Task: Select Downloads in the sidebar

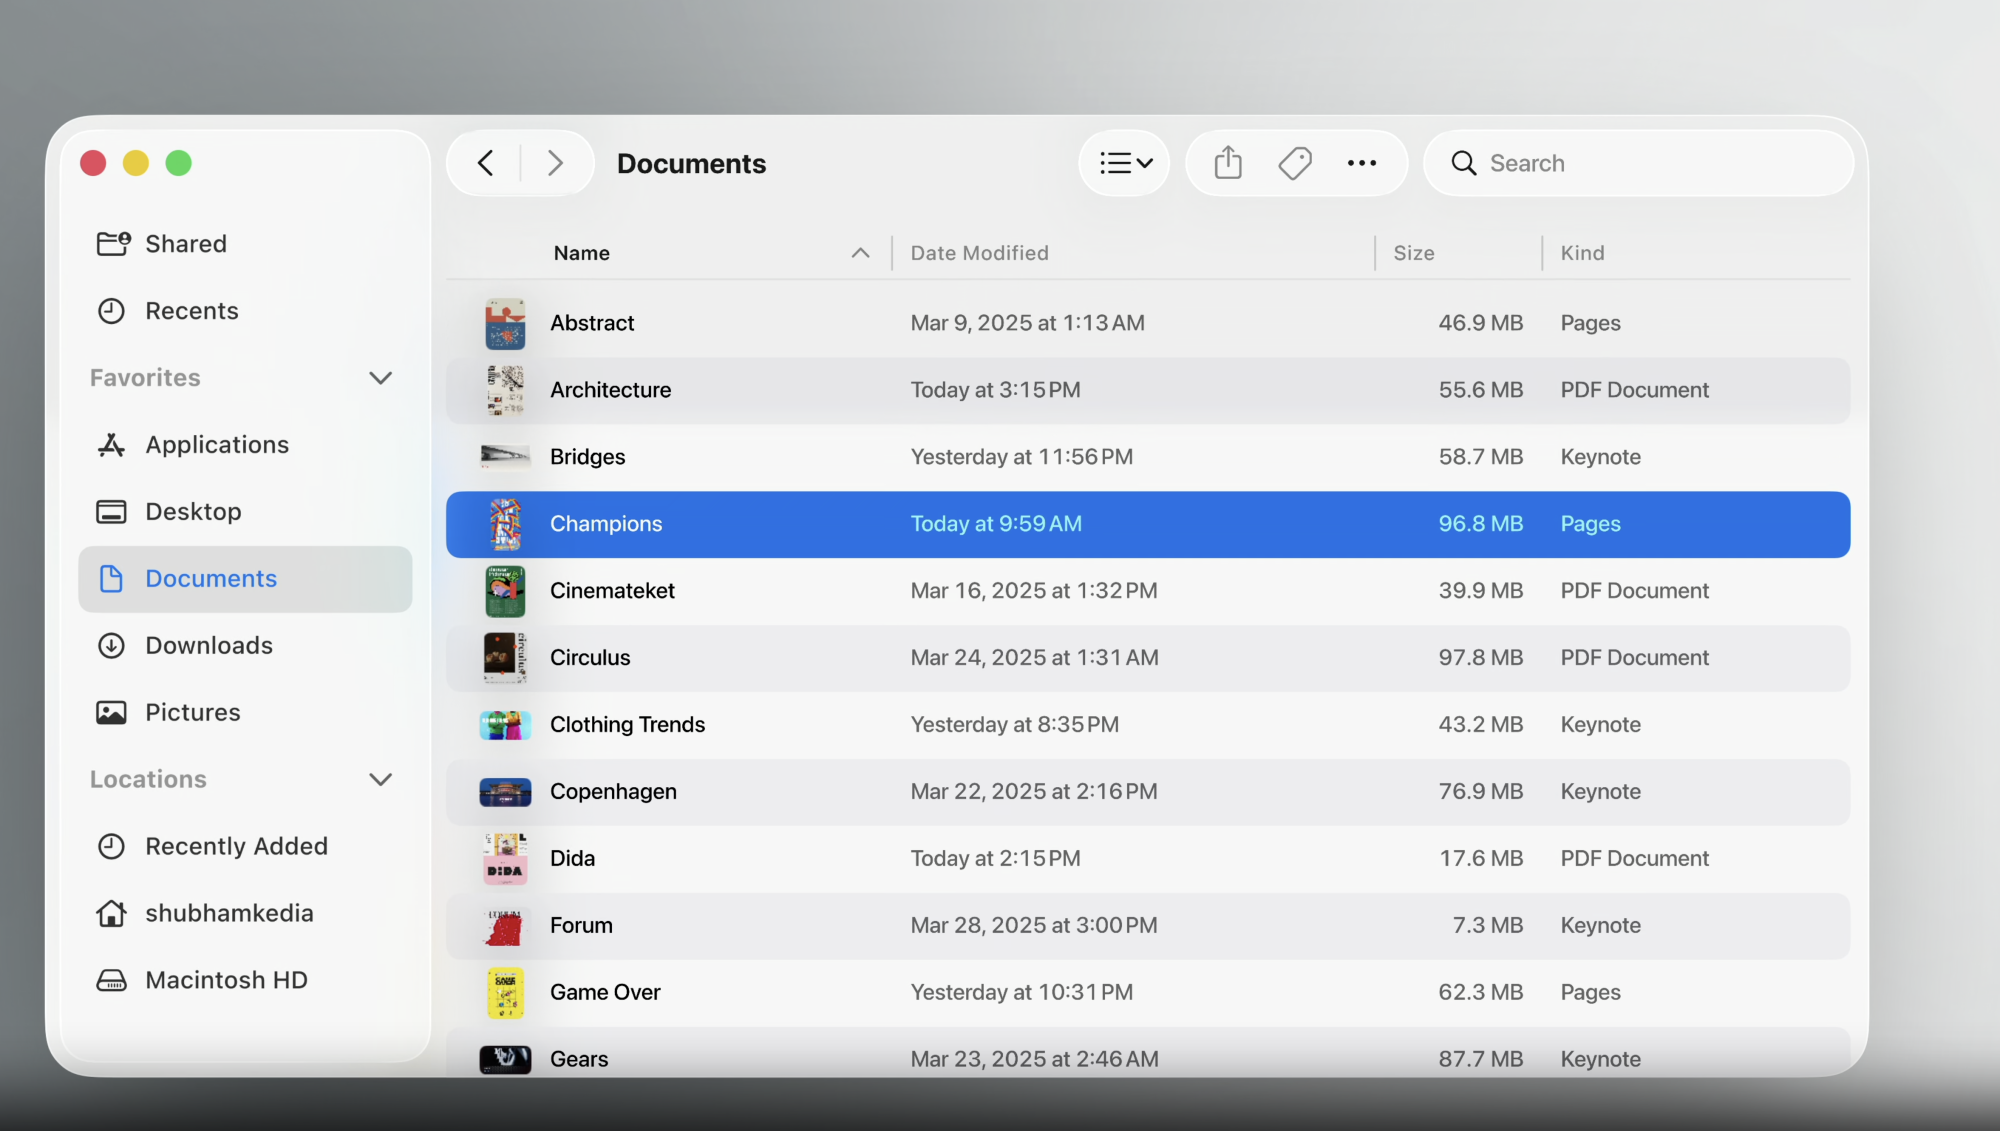Action: pyautogui.click(x=209, y=646)
